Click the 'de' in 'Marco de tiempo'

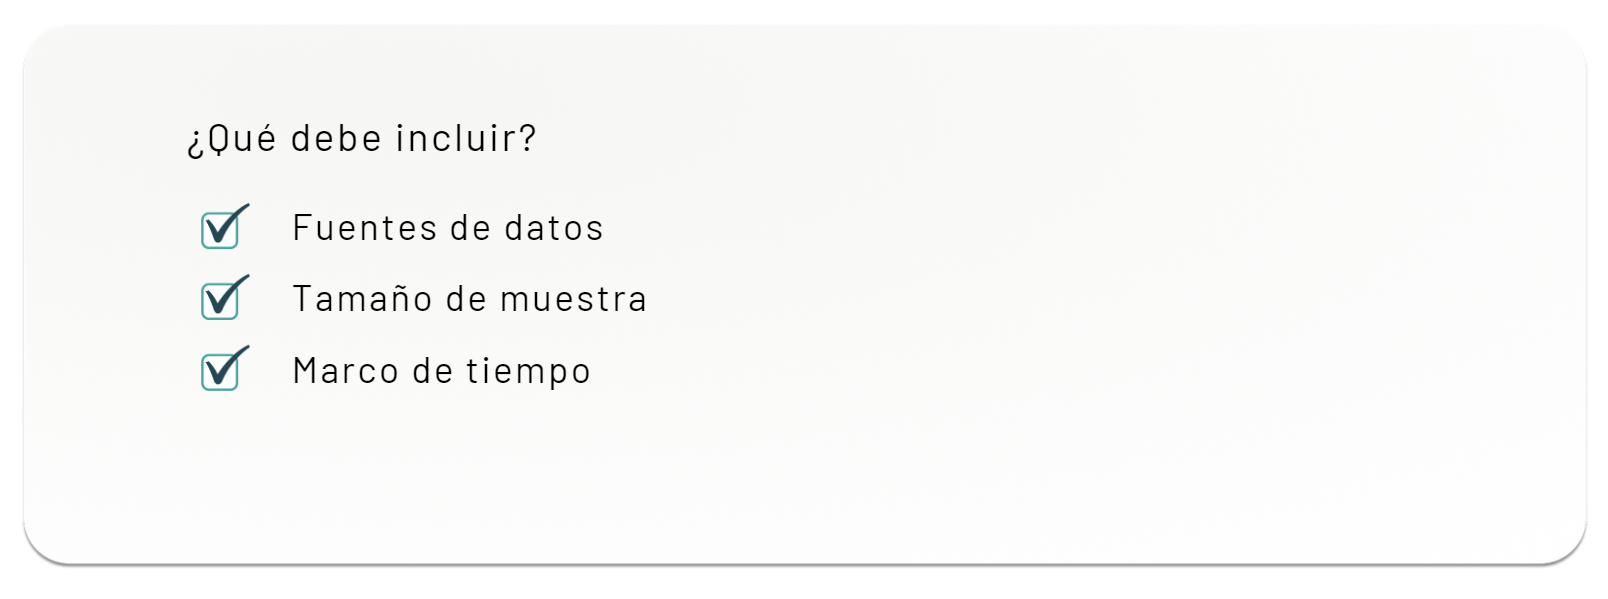[x=433, y=371]
